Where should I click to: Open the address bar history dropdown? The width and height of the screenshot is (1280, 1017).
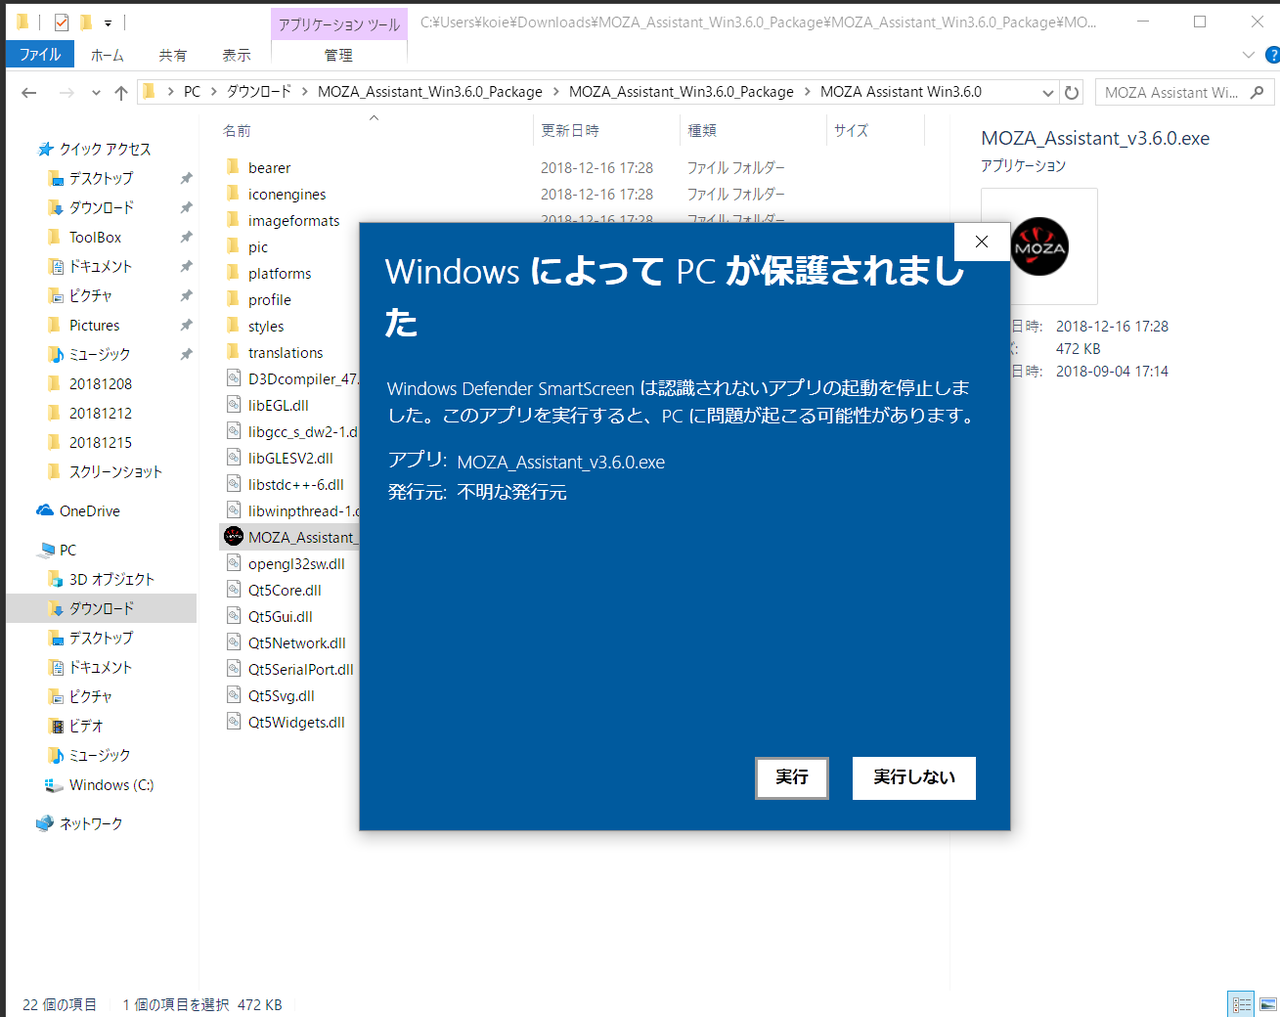tap(1047, 92)
